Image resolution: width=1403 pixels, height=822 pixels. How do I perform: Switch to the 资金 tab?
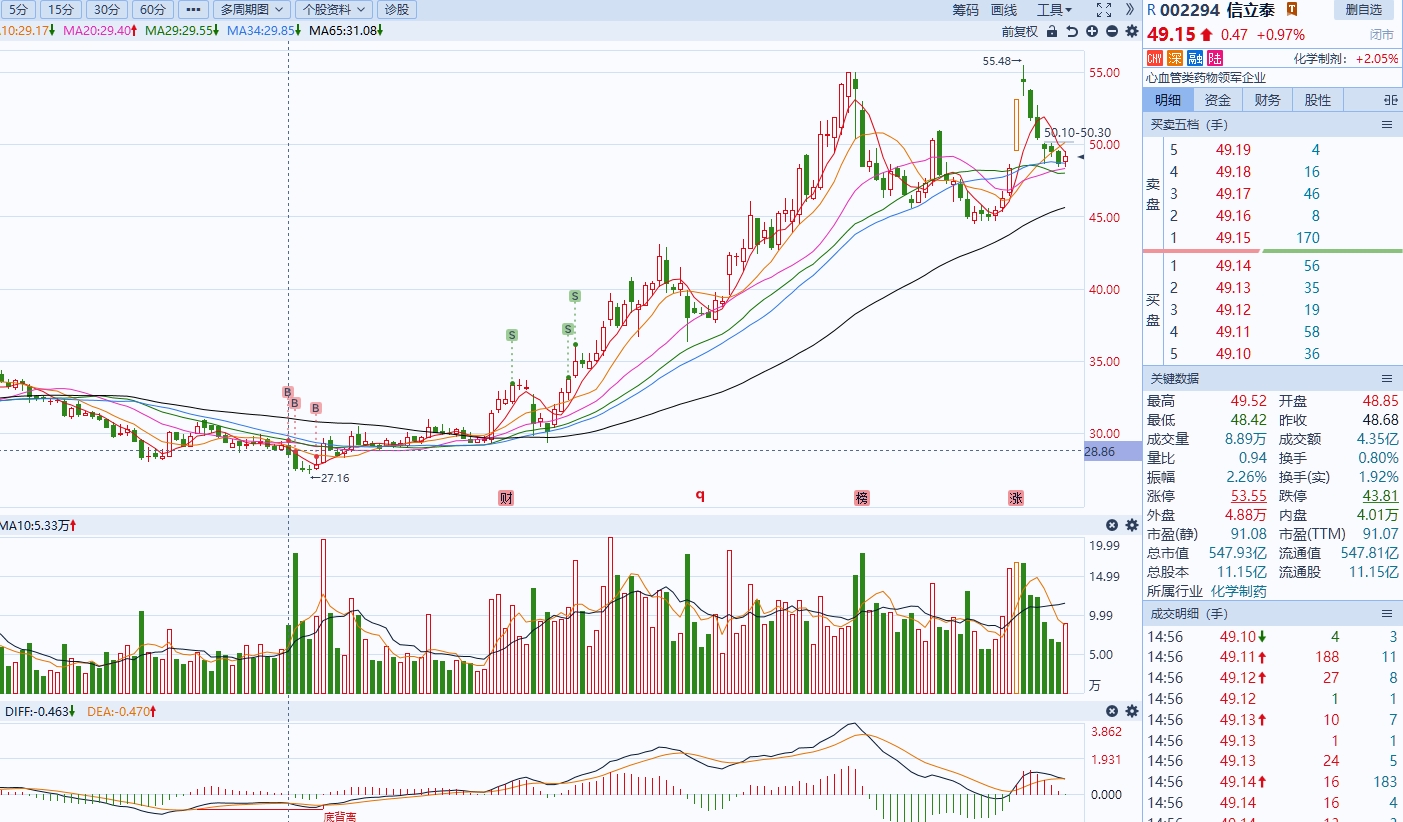click(x=1218, y=100)
